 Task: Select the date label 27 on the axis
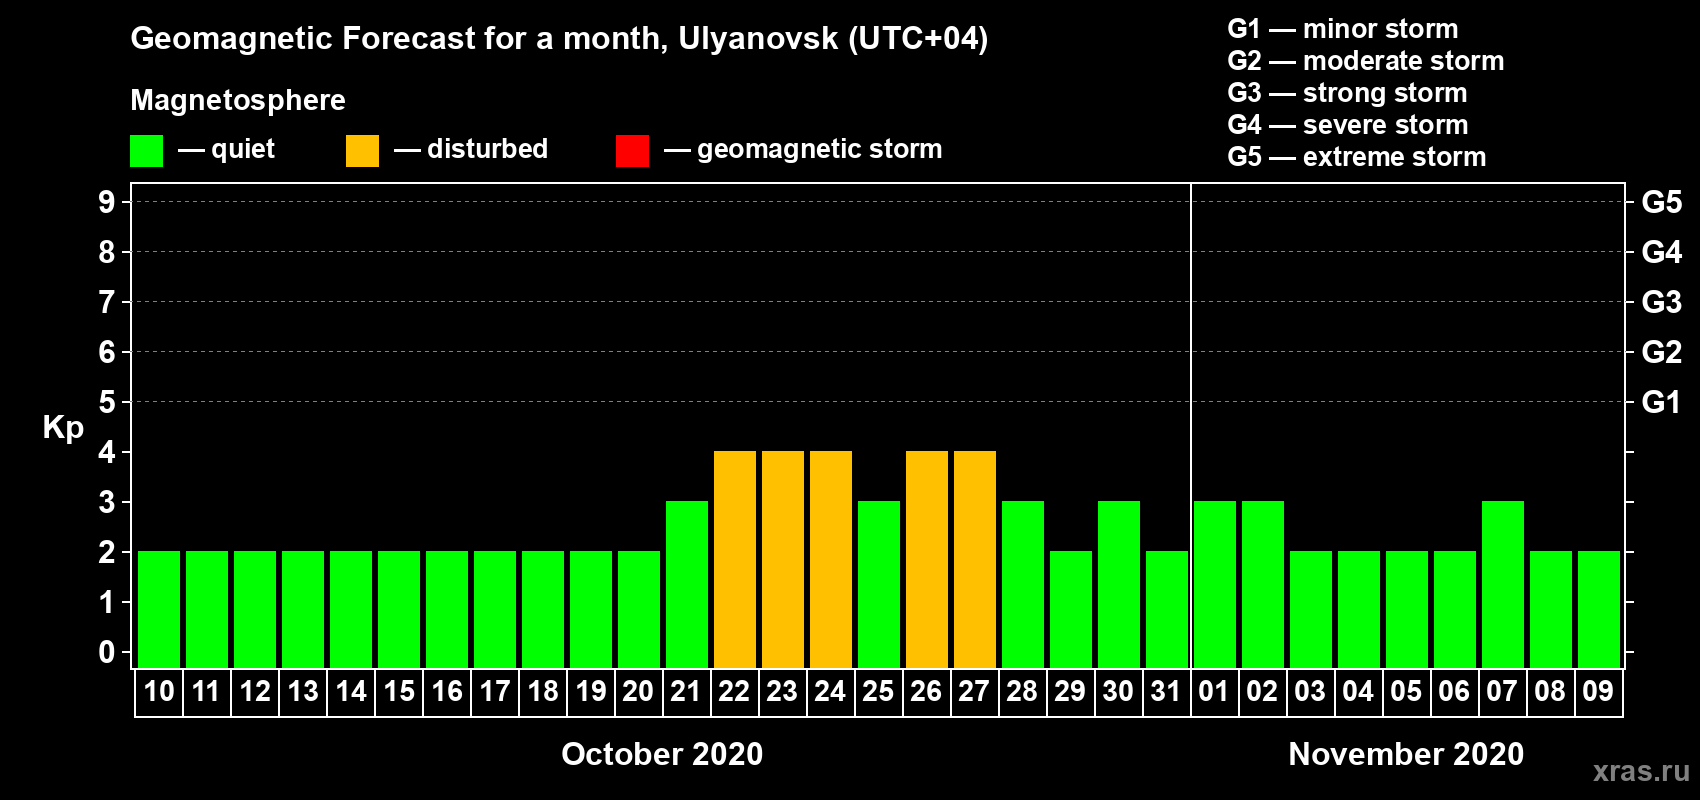click(x=974, y=691)
